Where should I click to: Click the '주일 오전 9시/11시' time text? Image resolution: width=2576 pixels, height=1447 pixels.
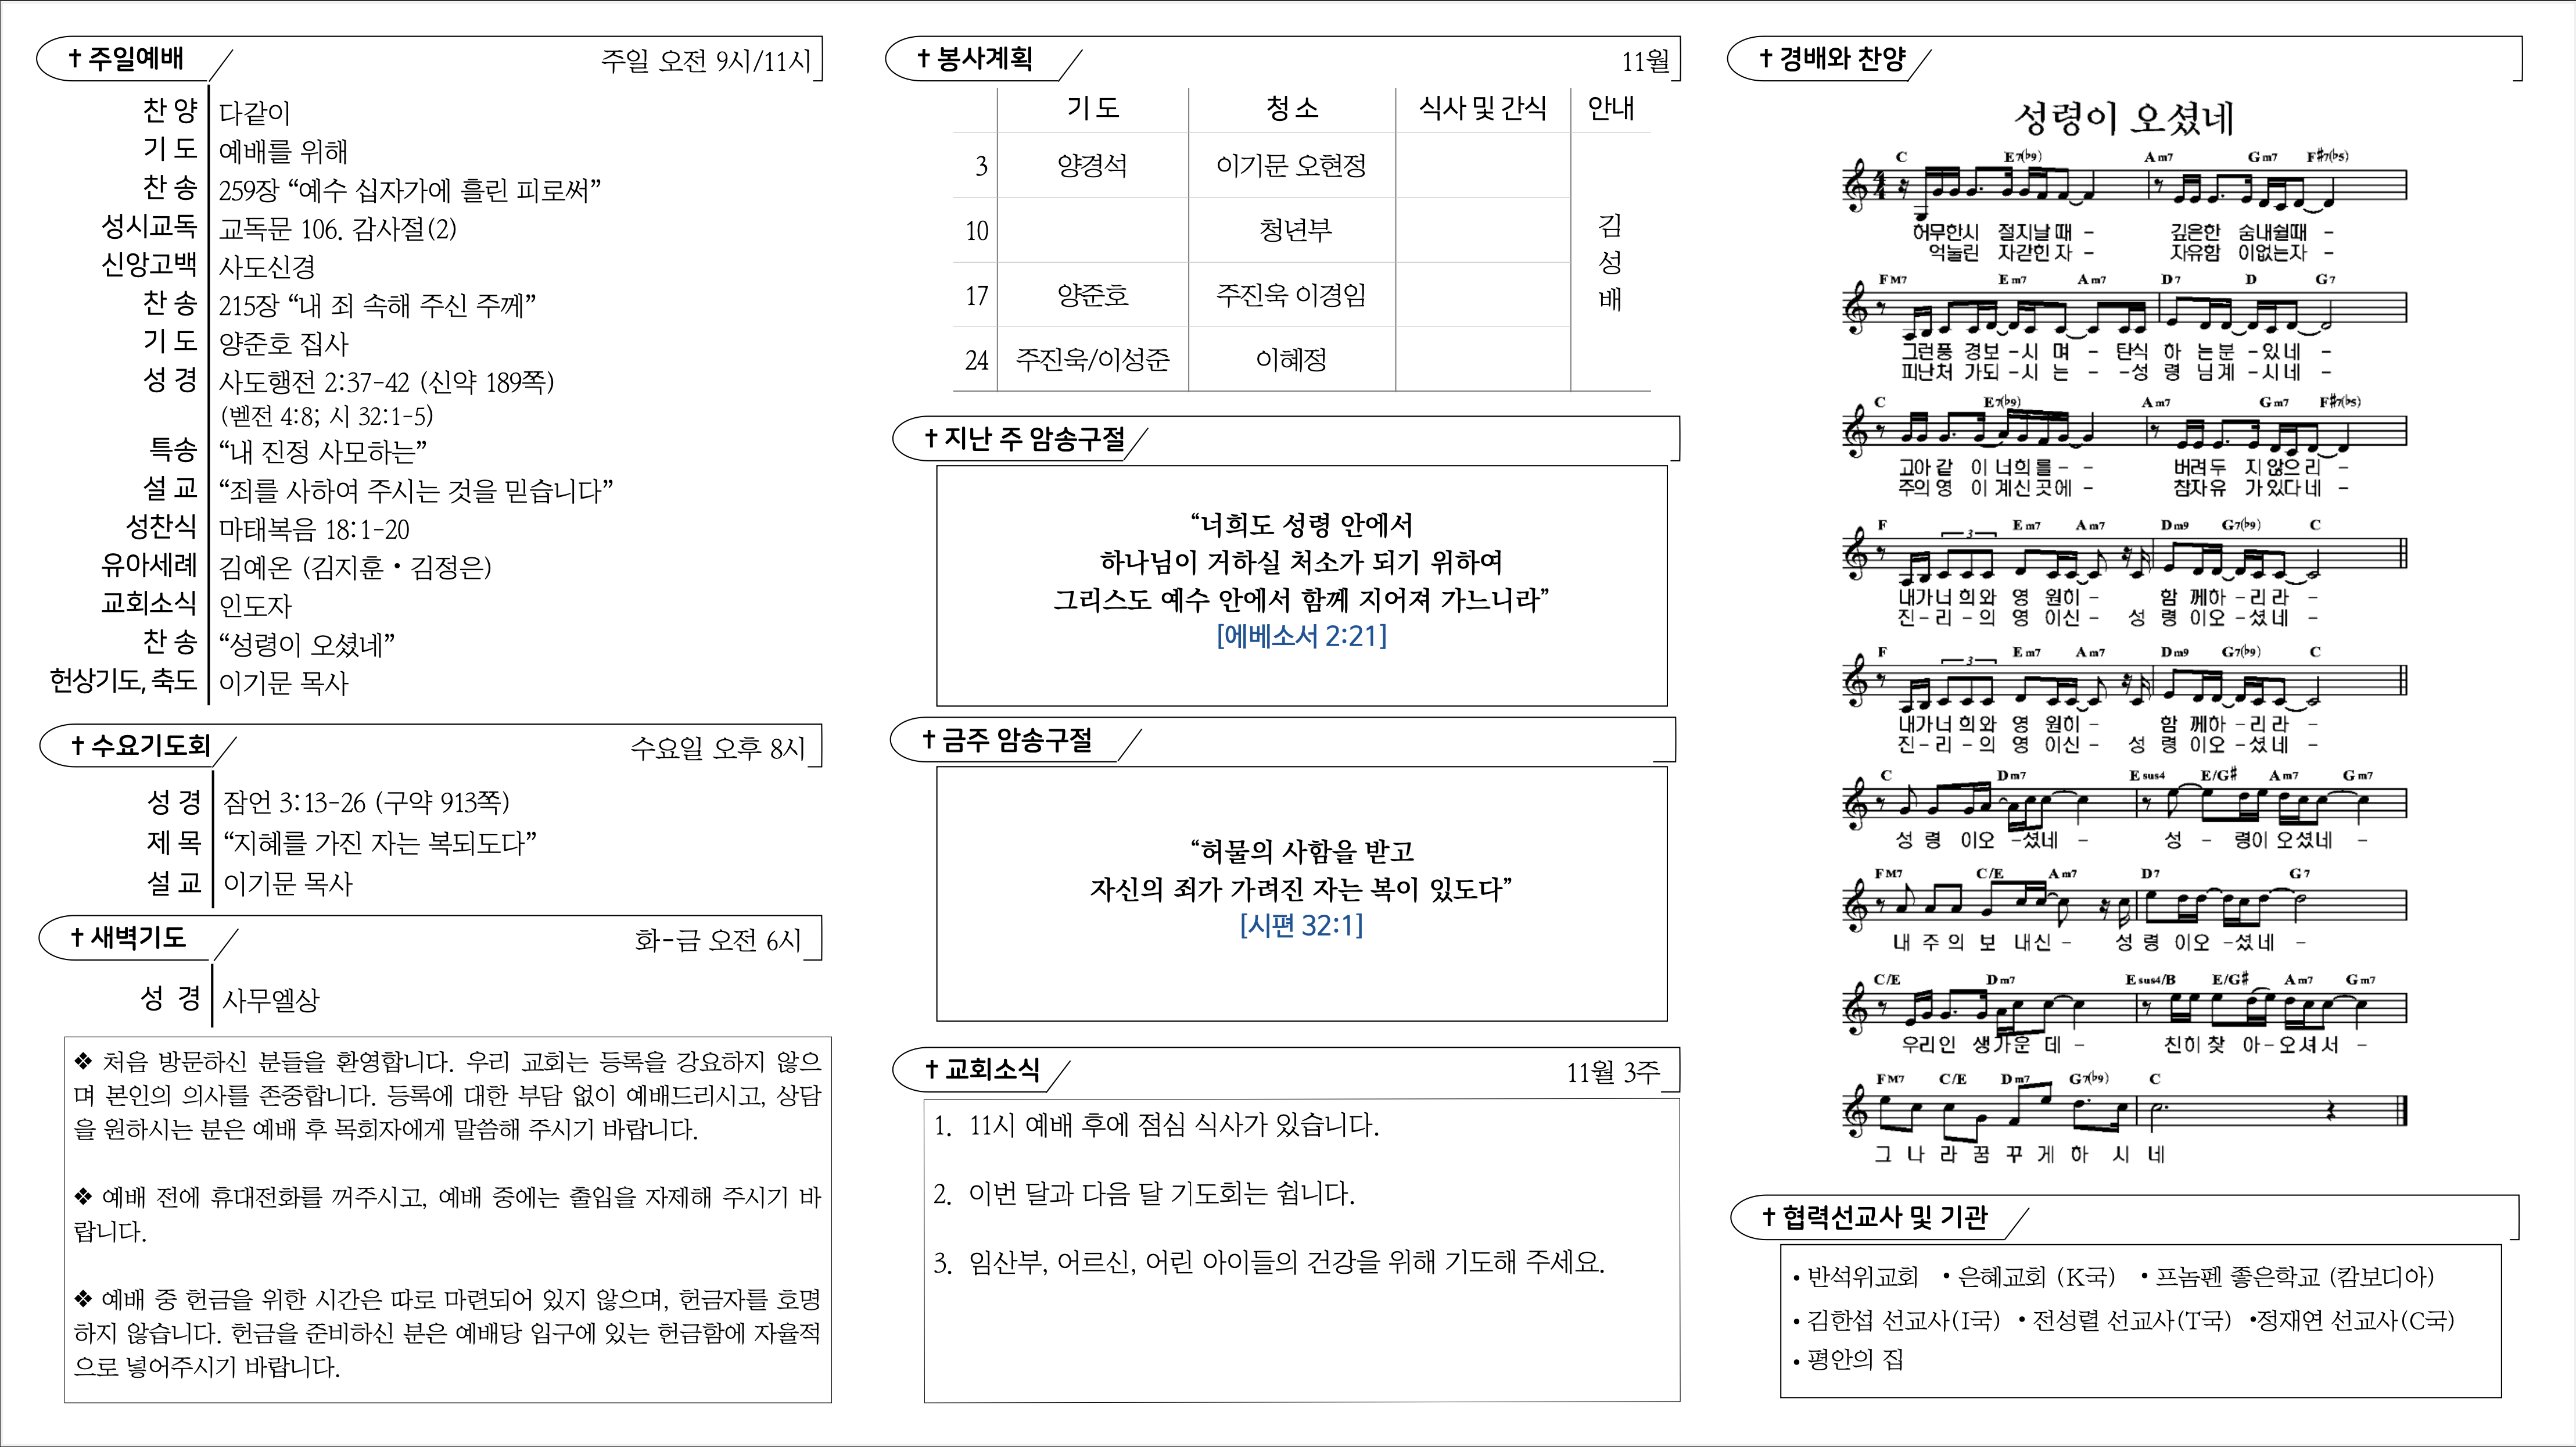pos(706,61)
